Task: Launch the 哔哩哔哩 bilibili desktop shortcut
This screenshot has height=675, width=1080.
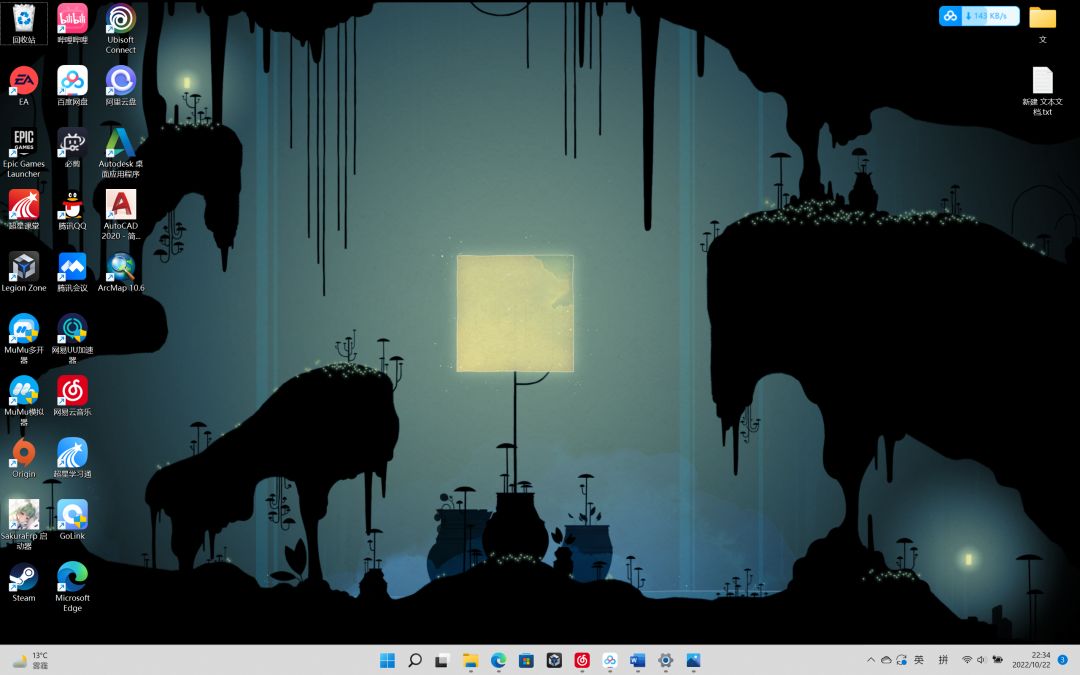Action: click(x=72, y=23)
